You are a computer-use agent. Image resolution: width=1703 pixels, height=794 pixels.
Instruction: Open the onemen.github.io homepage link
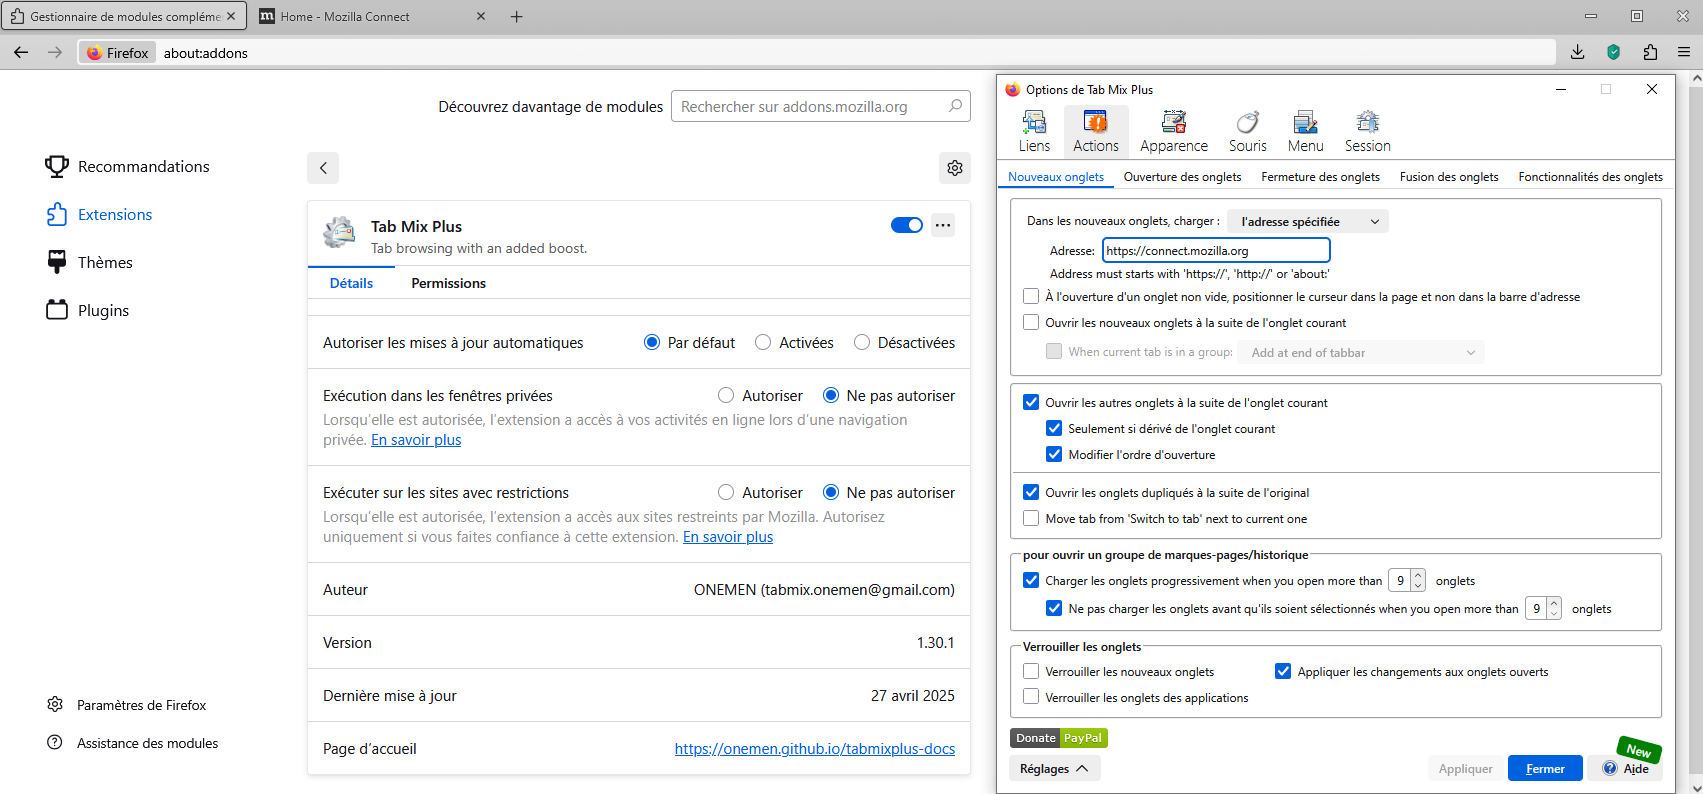pyautogui.click(x=815, y=748)
